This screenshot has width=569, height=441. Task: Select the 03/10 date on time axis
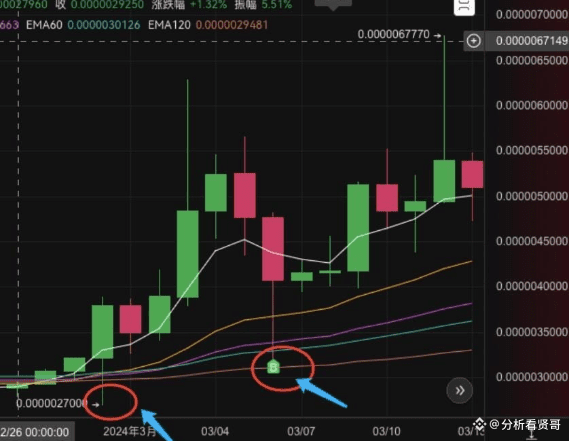386,431
